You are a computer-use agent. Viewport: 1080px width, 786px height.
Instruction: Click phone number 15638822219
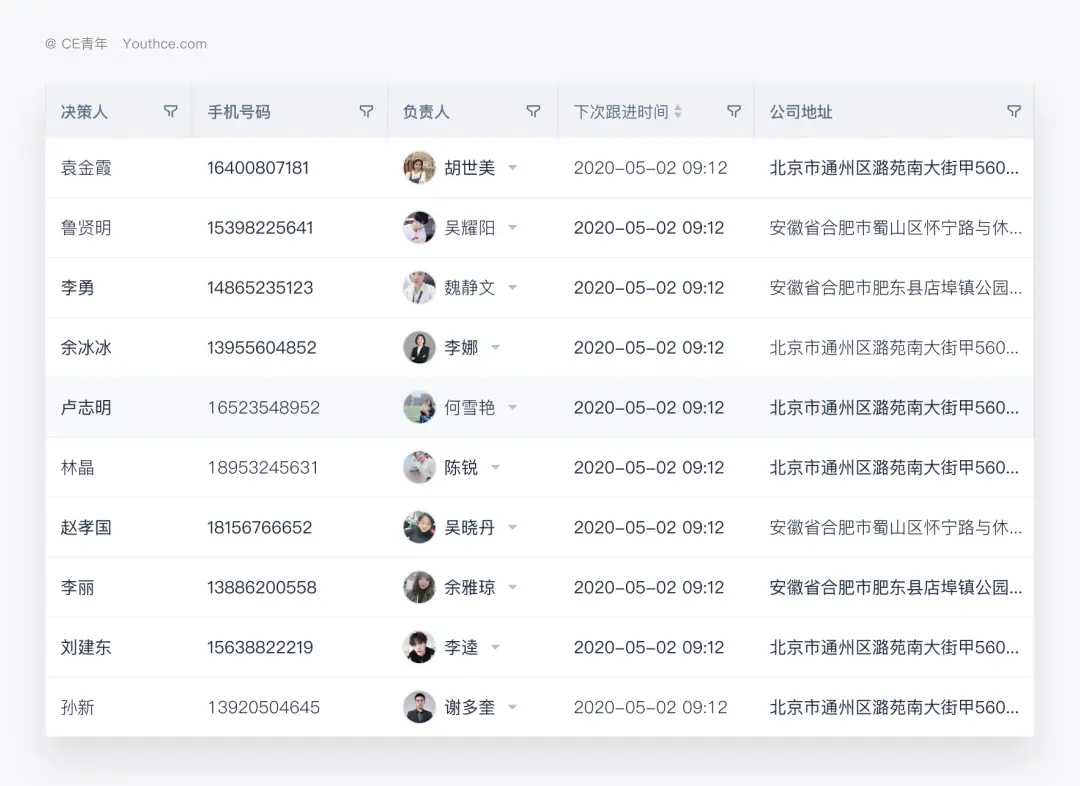point(260,647)
